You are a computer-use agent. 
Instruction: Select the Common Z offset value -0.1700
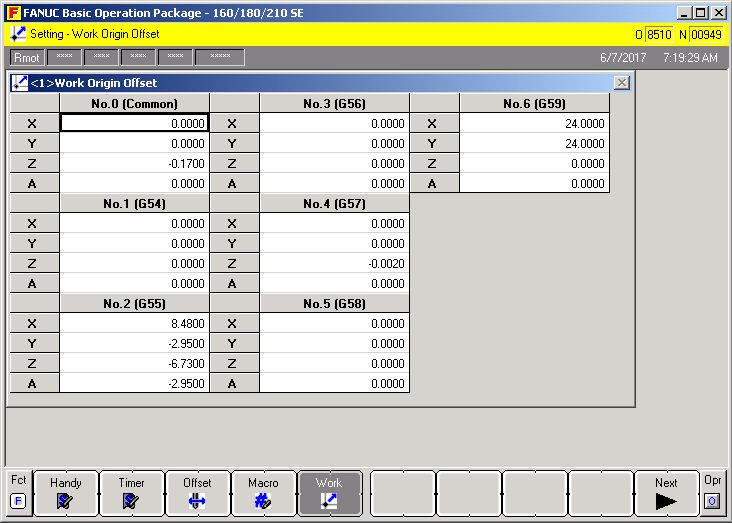[134, 164]
